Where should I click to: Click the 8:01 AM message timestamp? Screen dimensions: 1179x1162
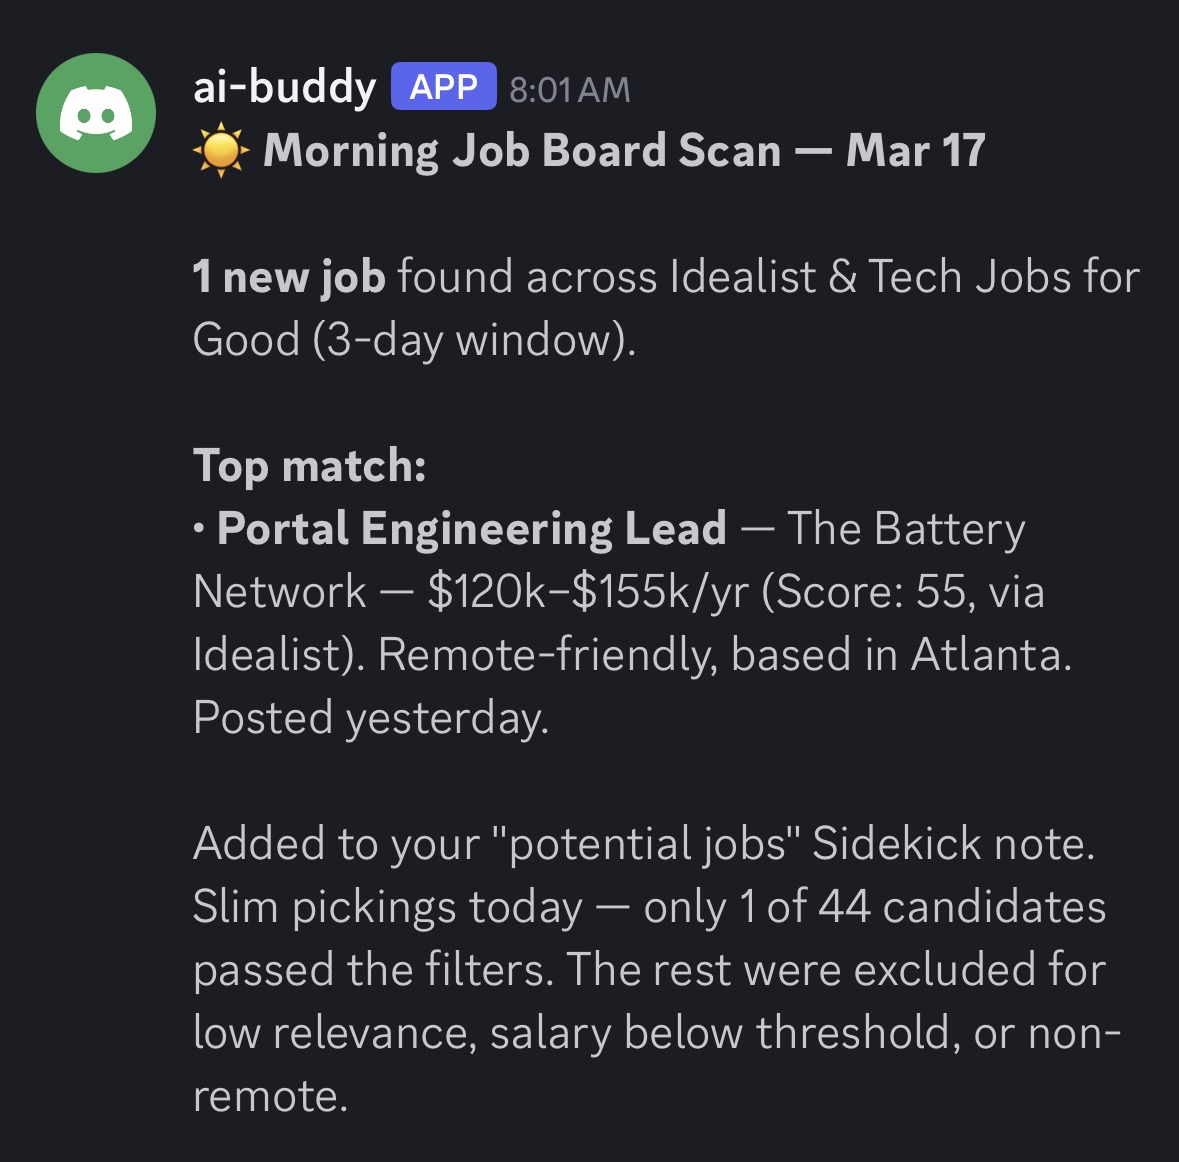click(x=570, y=90)
